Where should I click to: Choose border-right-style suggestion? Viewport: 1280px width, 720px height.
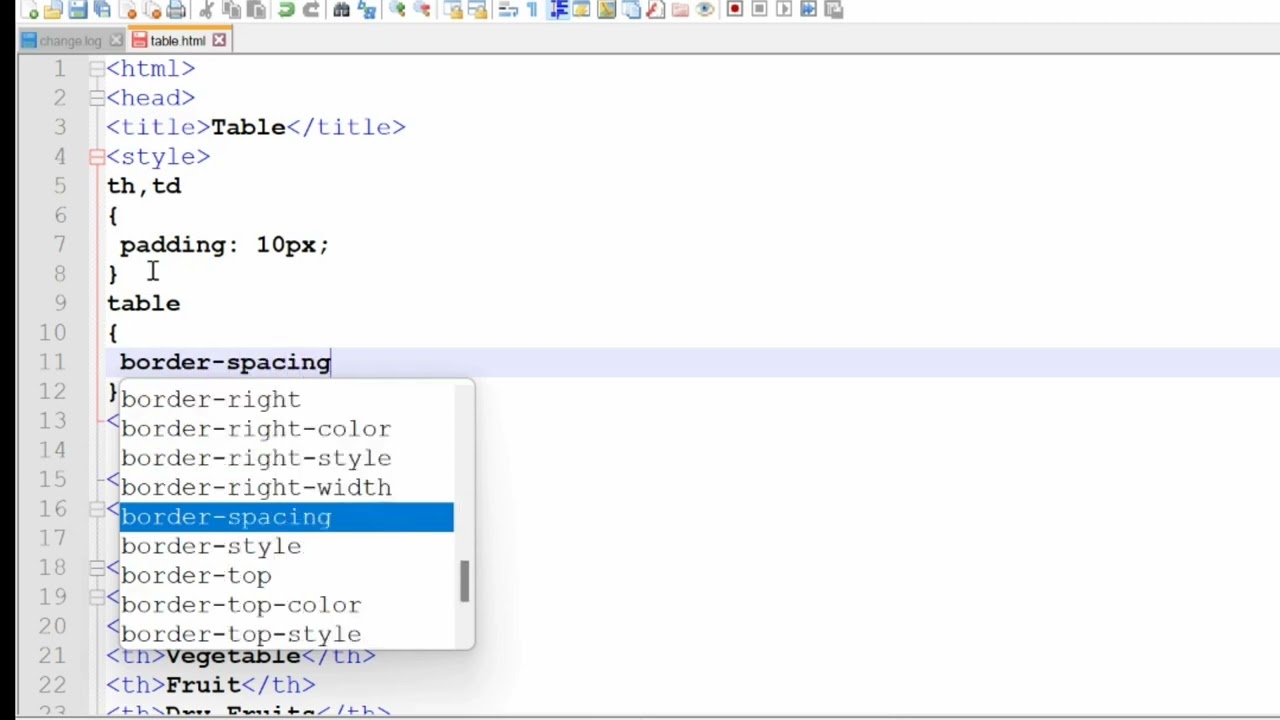point(287,458)
